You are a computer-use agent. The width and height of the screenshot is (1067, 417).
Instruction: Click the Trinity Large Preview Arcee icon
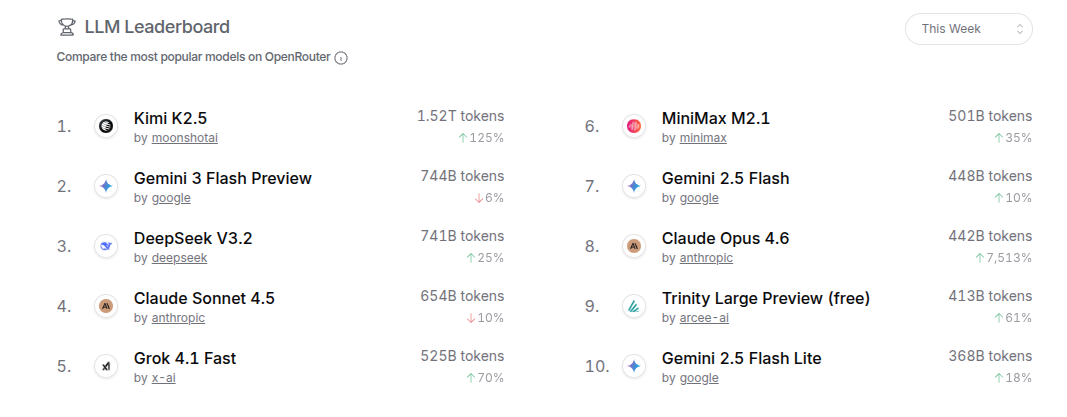pos(633,306)
